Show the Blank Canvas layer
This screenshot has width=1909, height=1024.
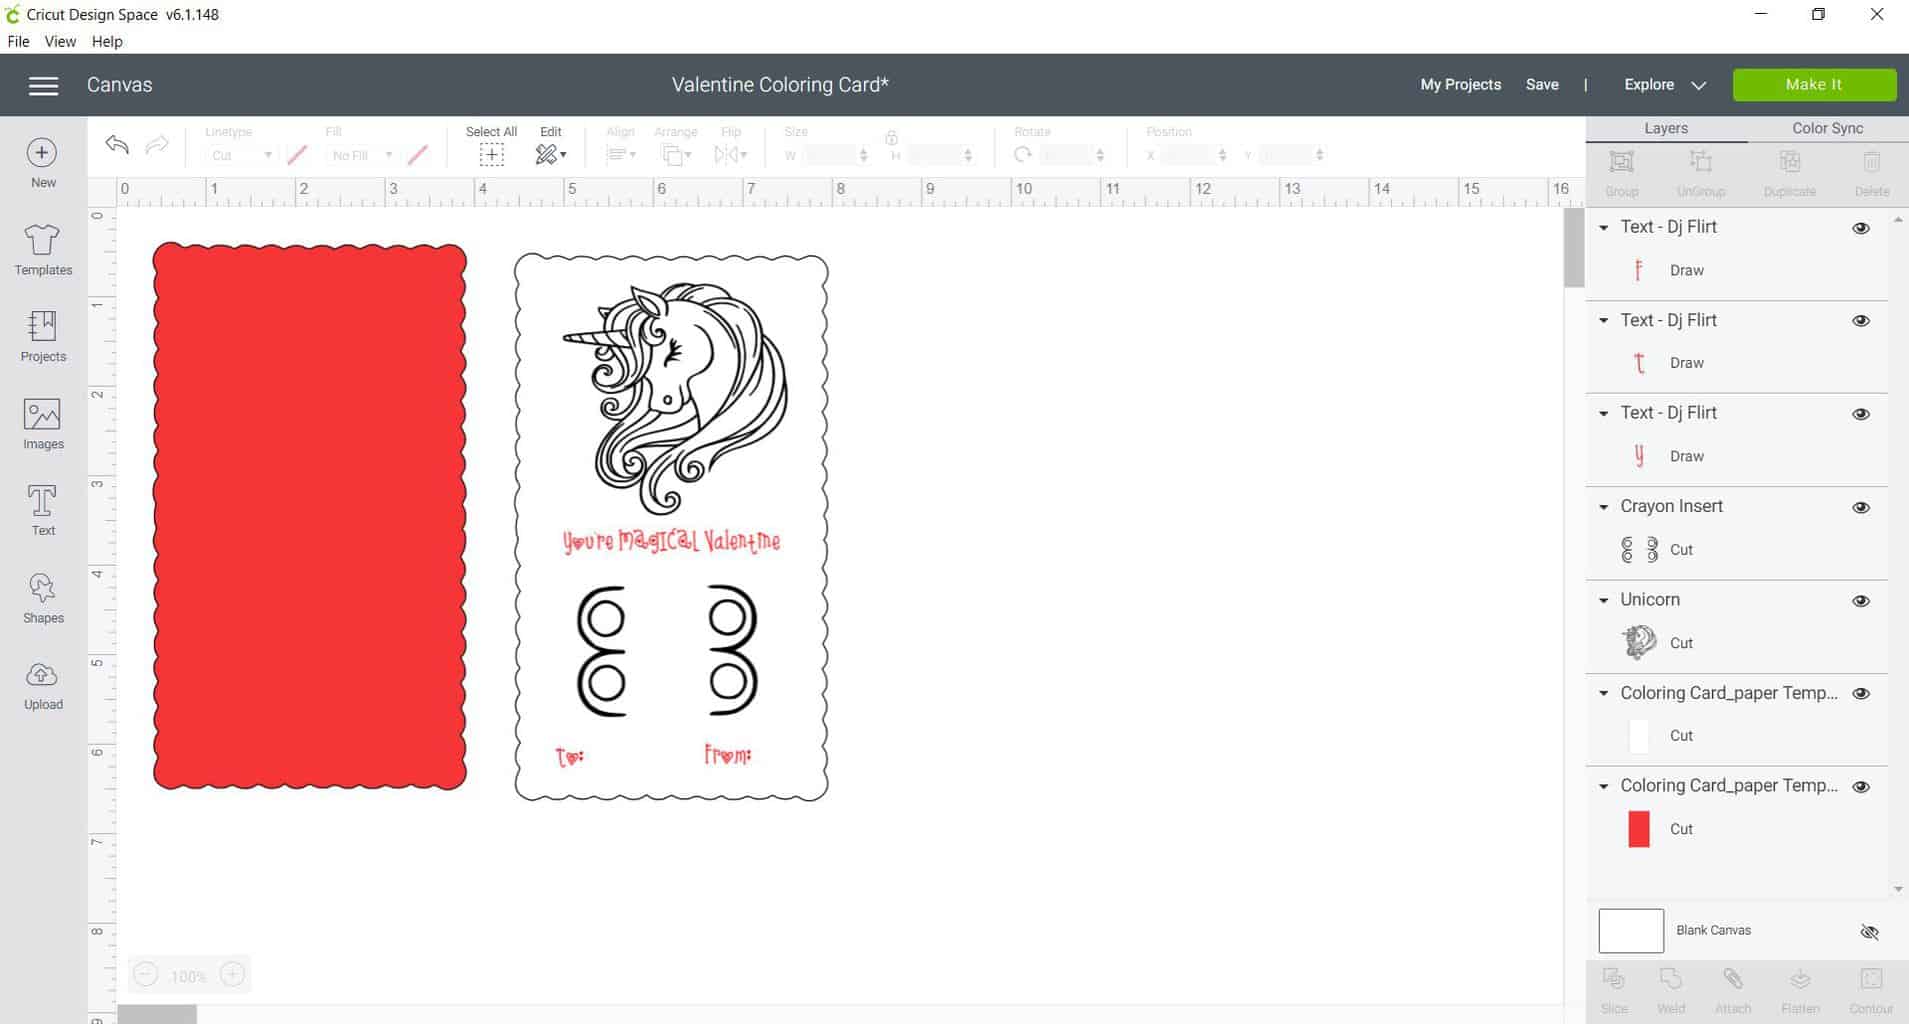tap(1869, 932)
